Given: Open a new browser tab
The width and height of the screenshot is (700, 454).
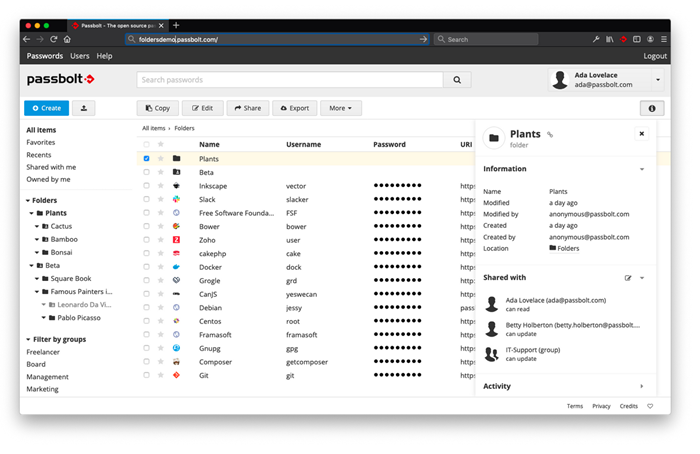Looking at the screenshot, I should pyautogui.click(x=176, y=25).
